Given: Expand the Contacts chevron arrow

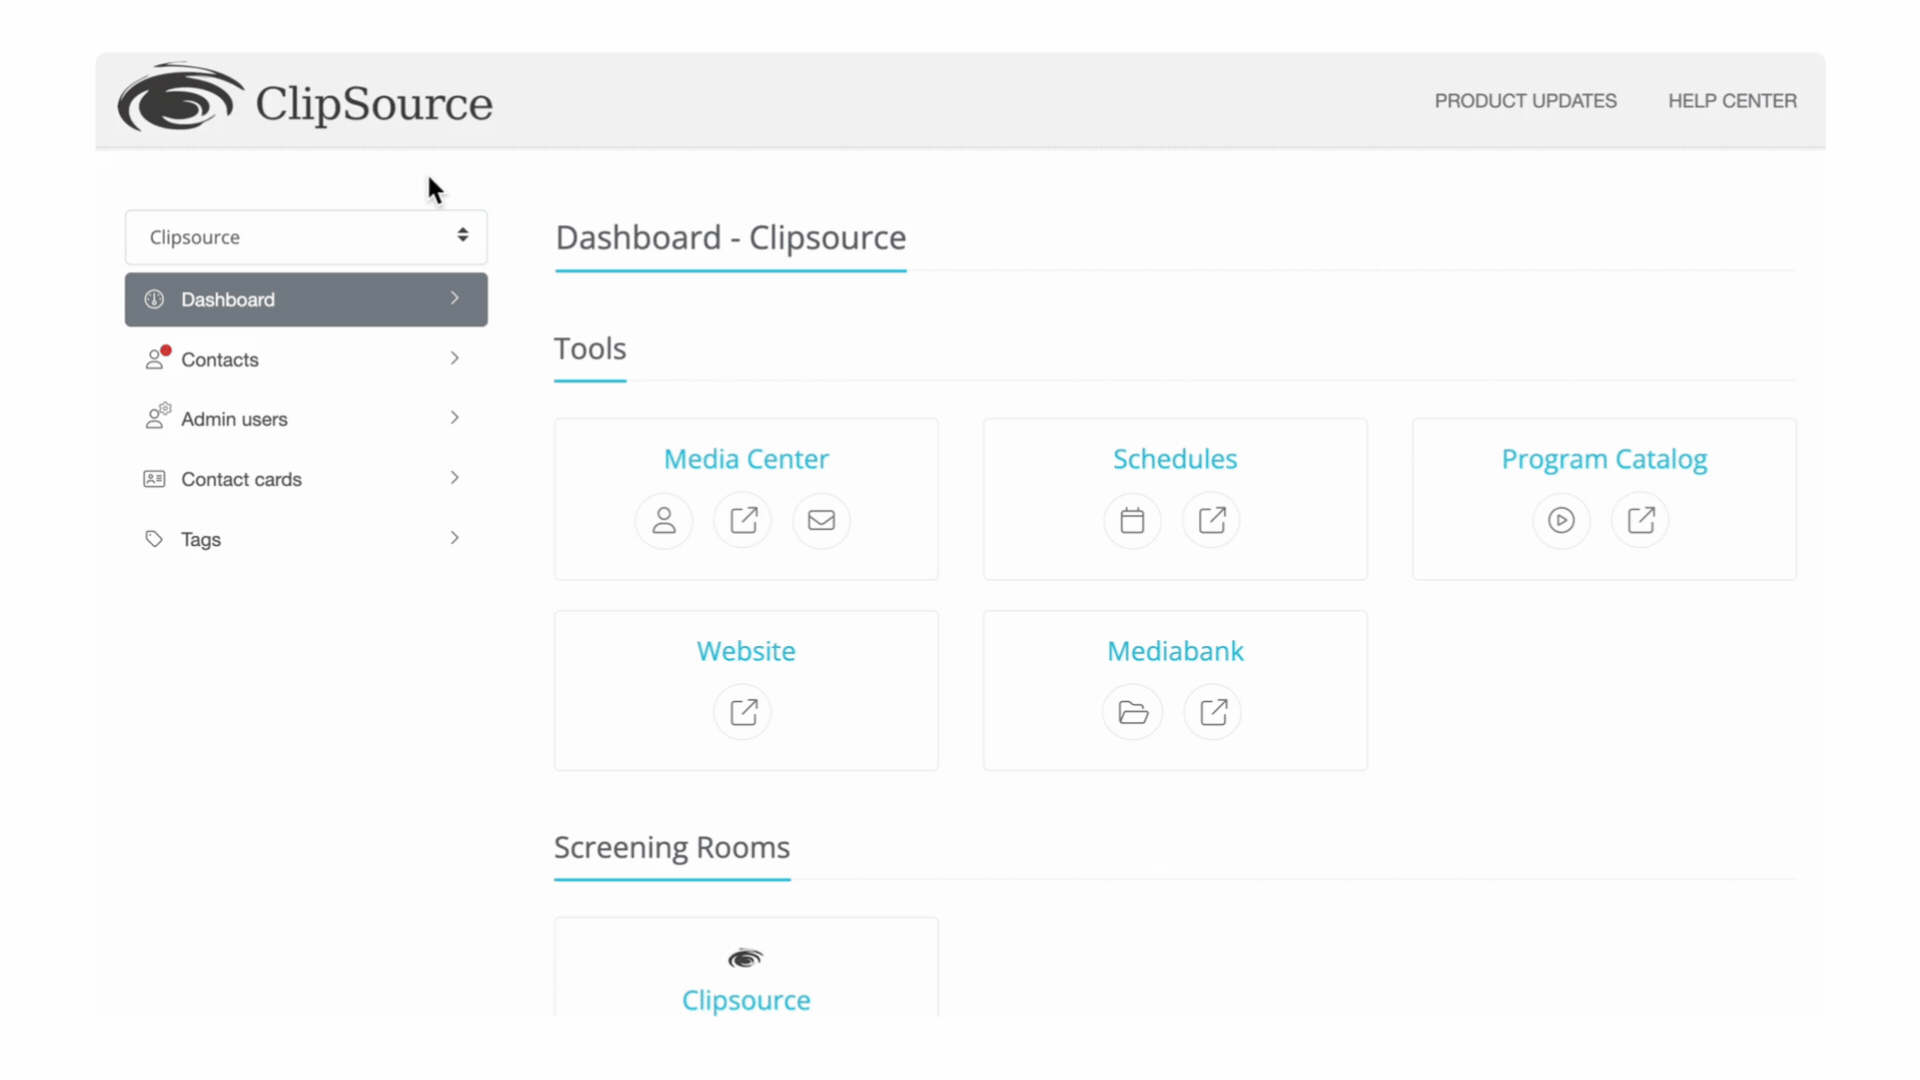Looking at the screenshot, I should pyautogui.click(x=455, y=358).
